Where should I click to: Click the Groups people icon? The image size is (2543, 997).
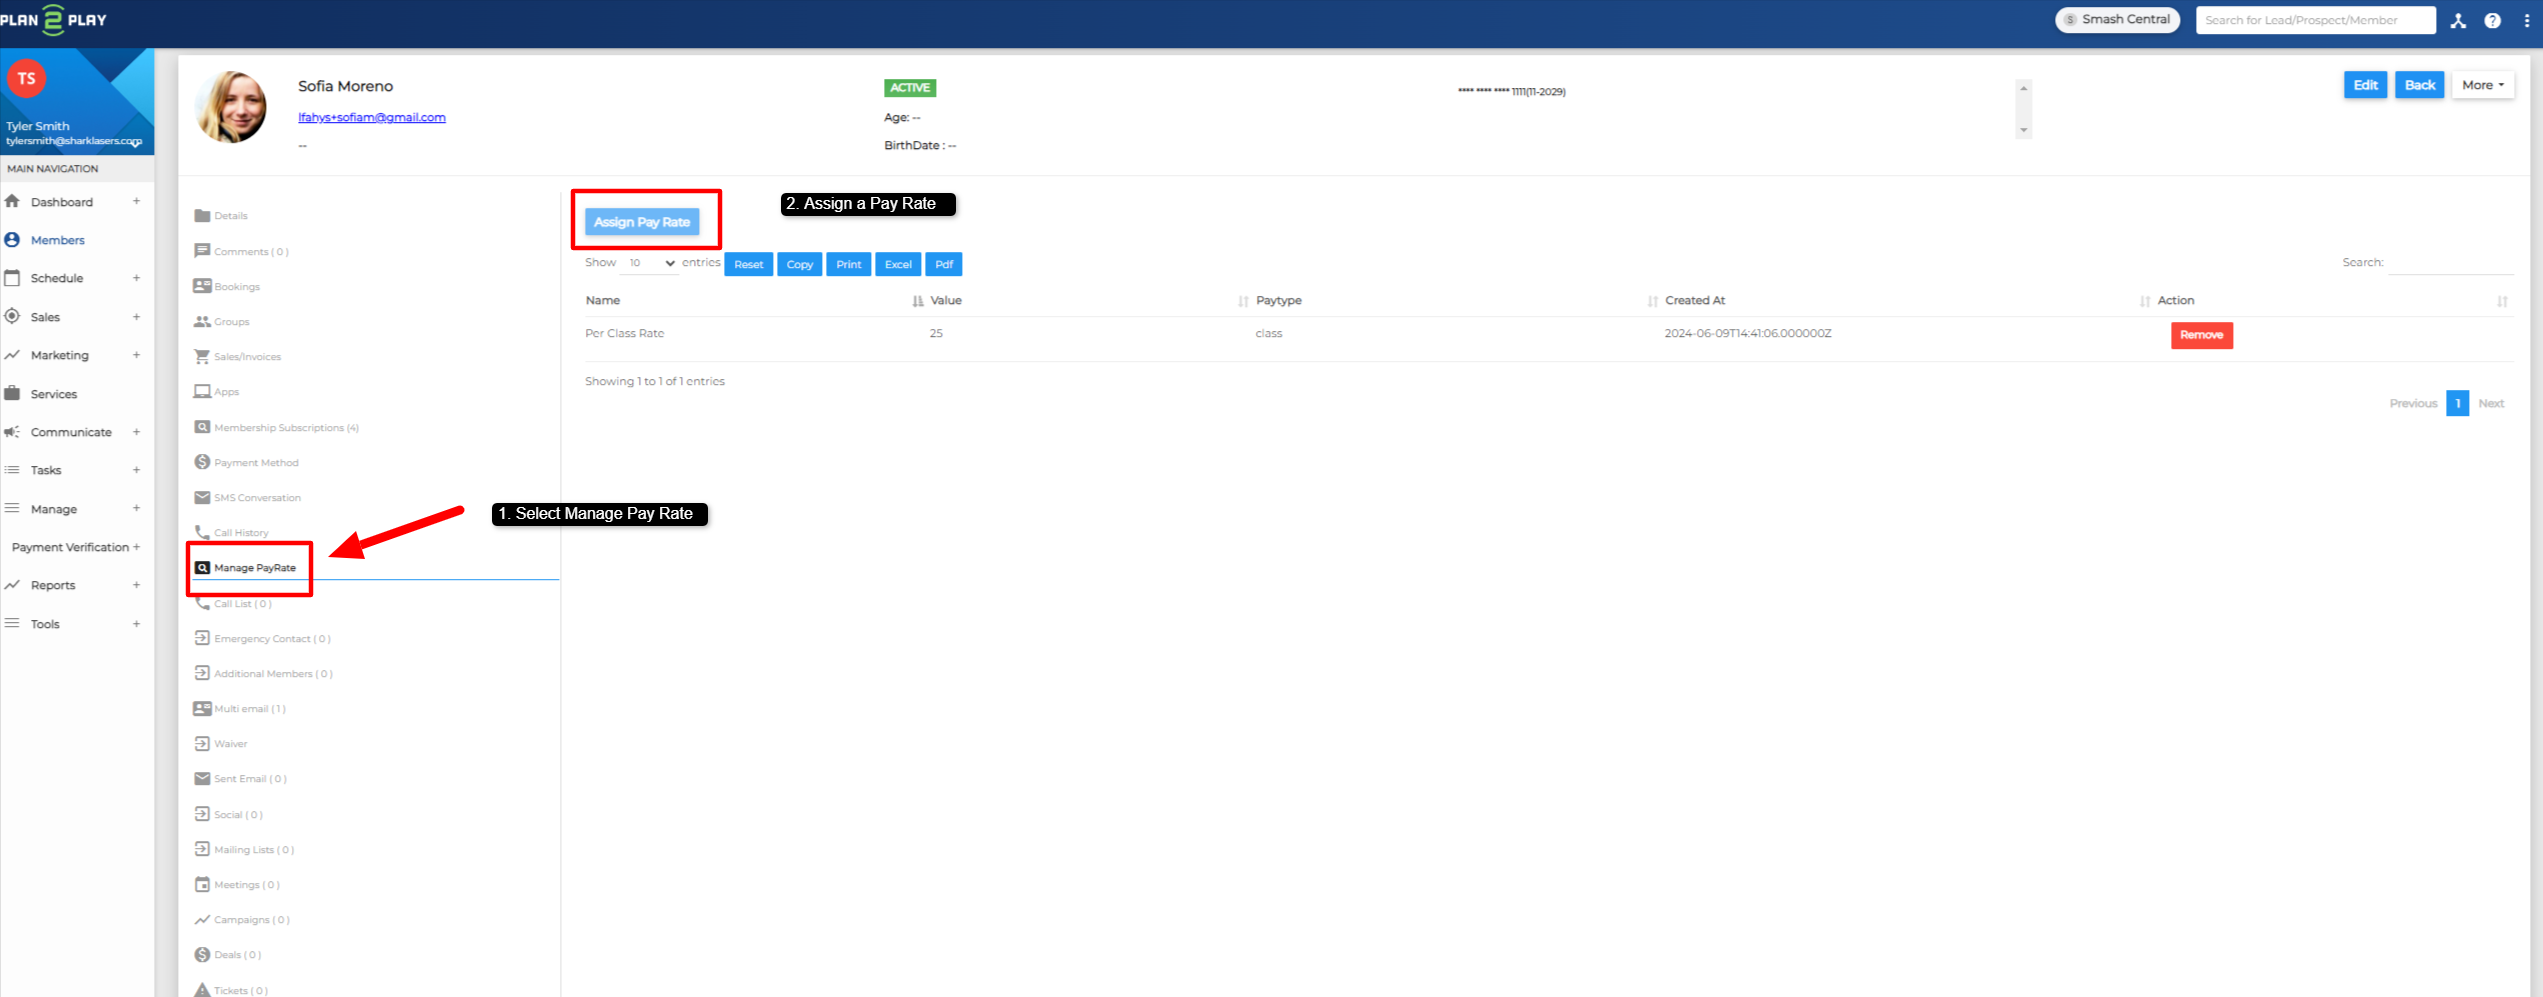click(x=202, y=321)
